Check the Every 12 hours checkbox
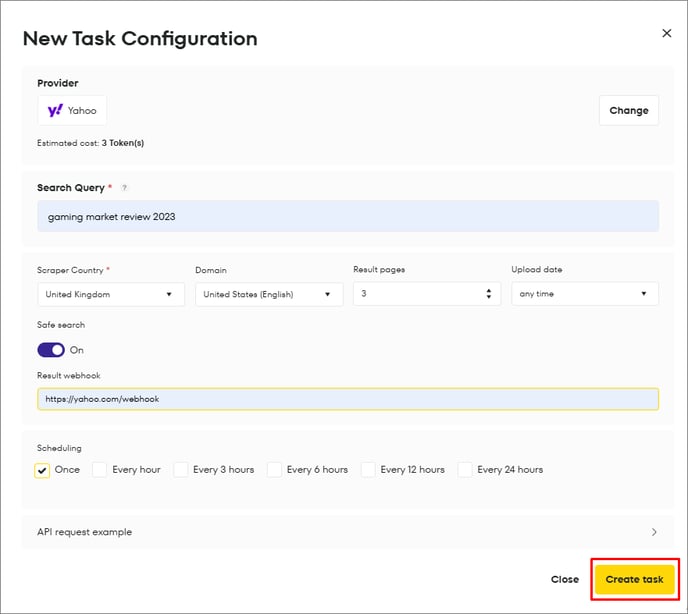 [x=368, y=470]
